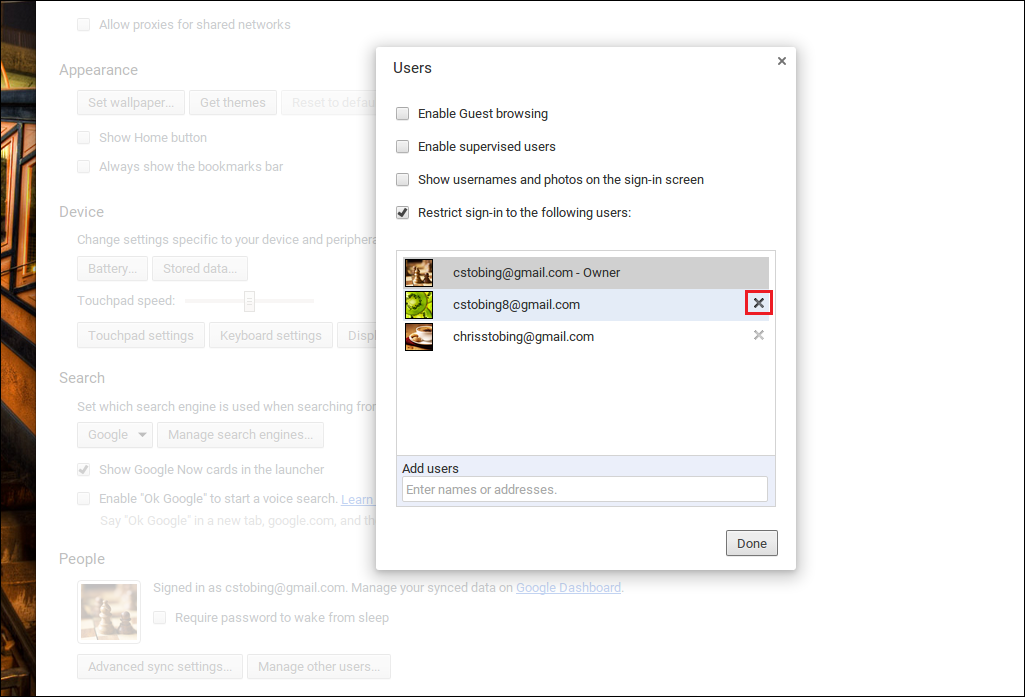Focus the Add users input field
Screen dimensions: 1025x697
click(584, 490)
